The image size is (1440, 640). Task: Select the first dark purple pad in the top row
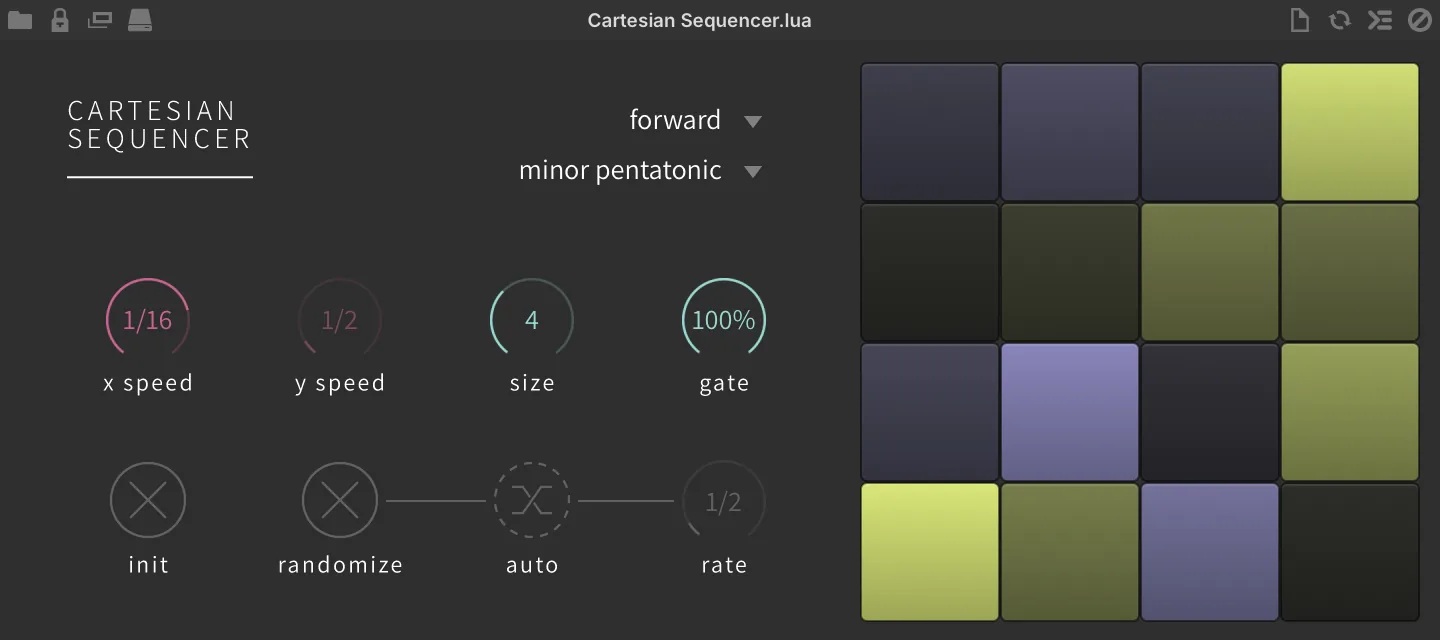click(930, 132)
